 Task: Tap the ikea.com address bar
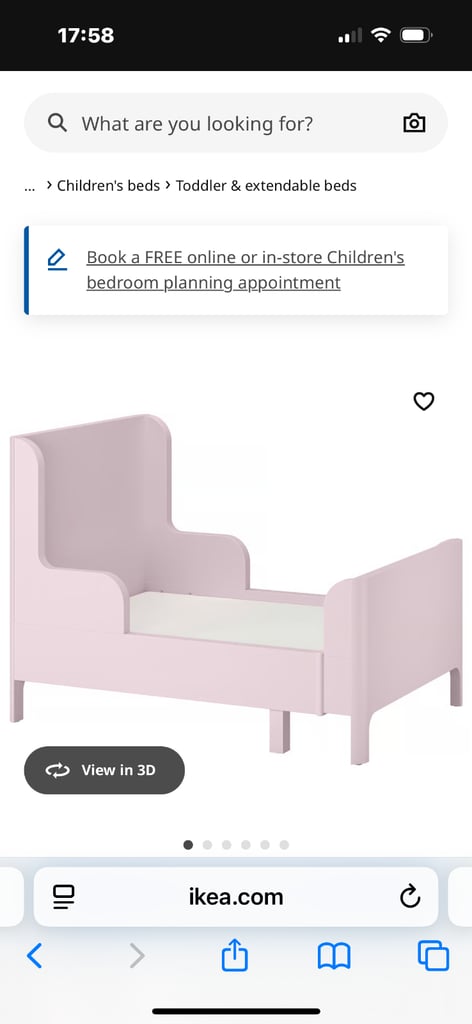tap(236, 897)
